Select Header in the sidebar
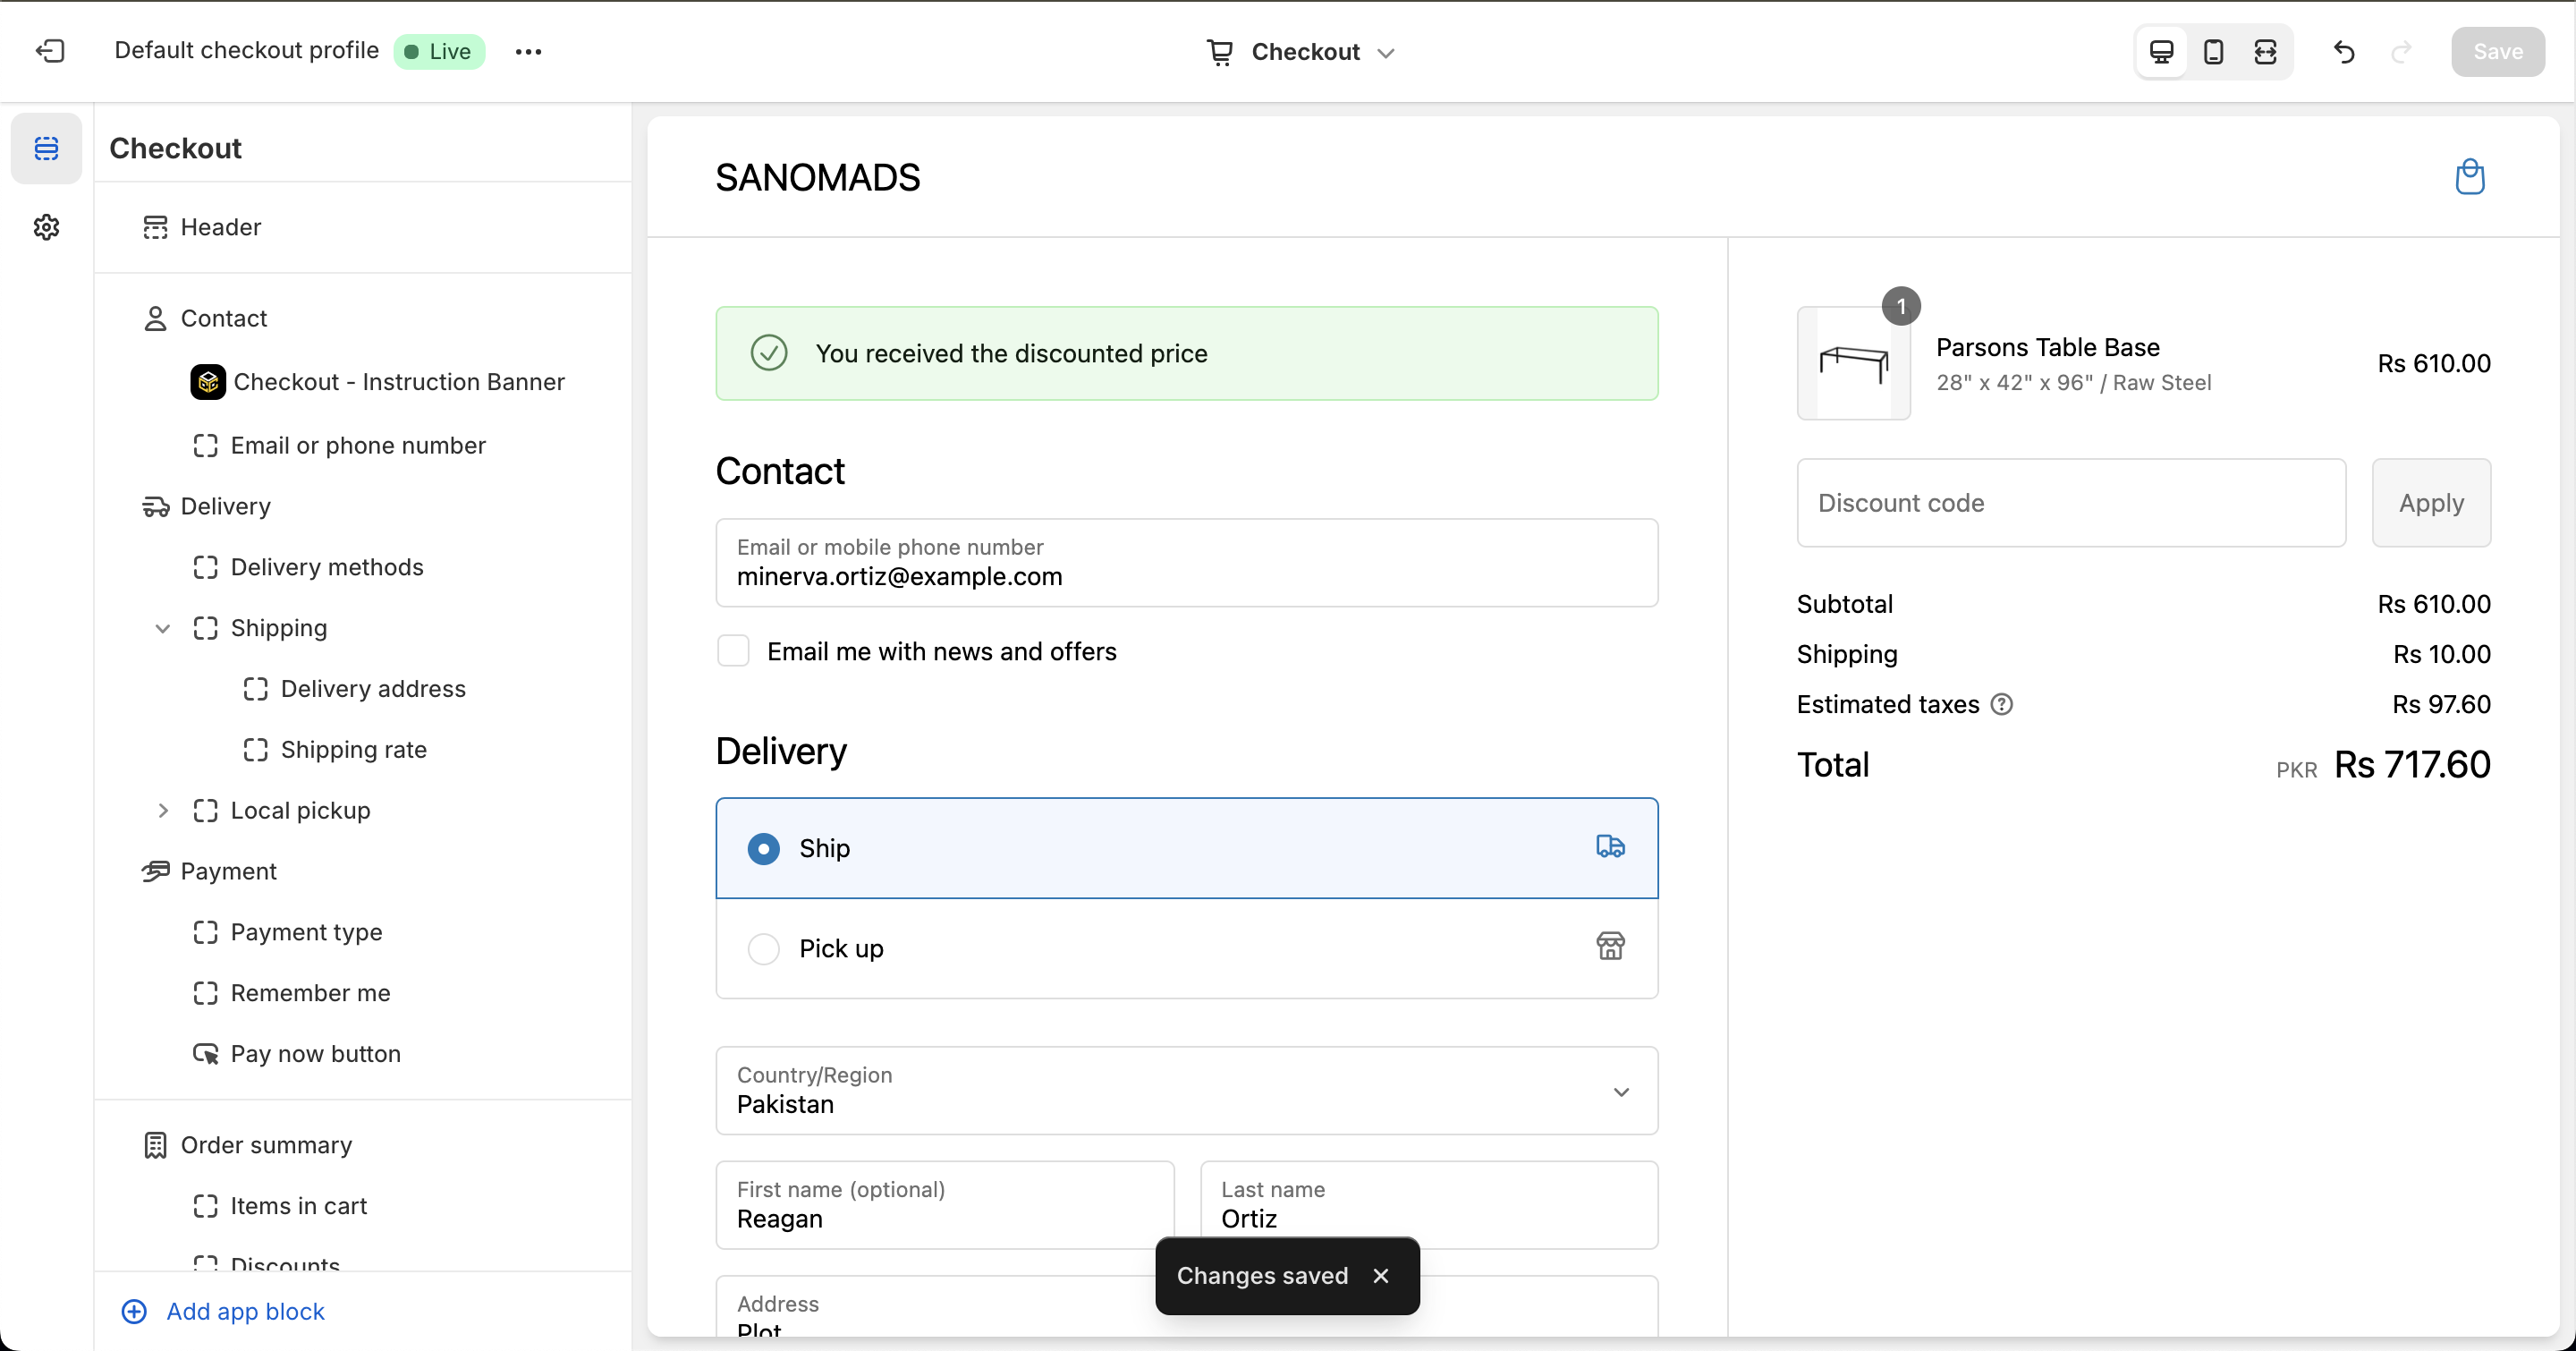2576x1351 pixels. [x=220, y=227]
